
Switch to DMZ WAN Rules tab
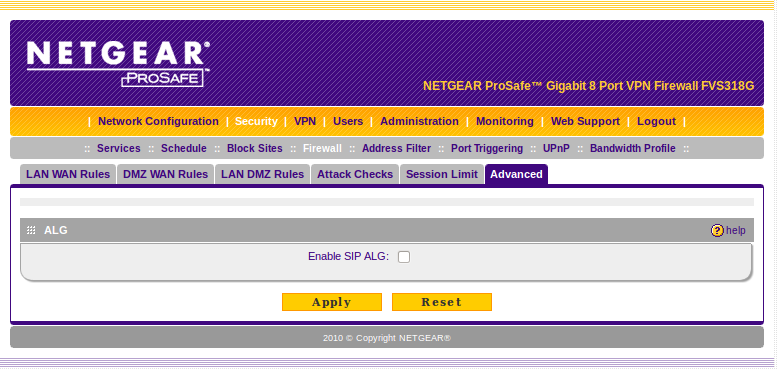click(166, 174)
